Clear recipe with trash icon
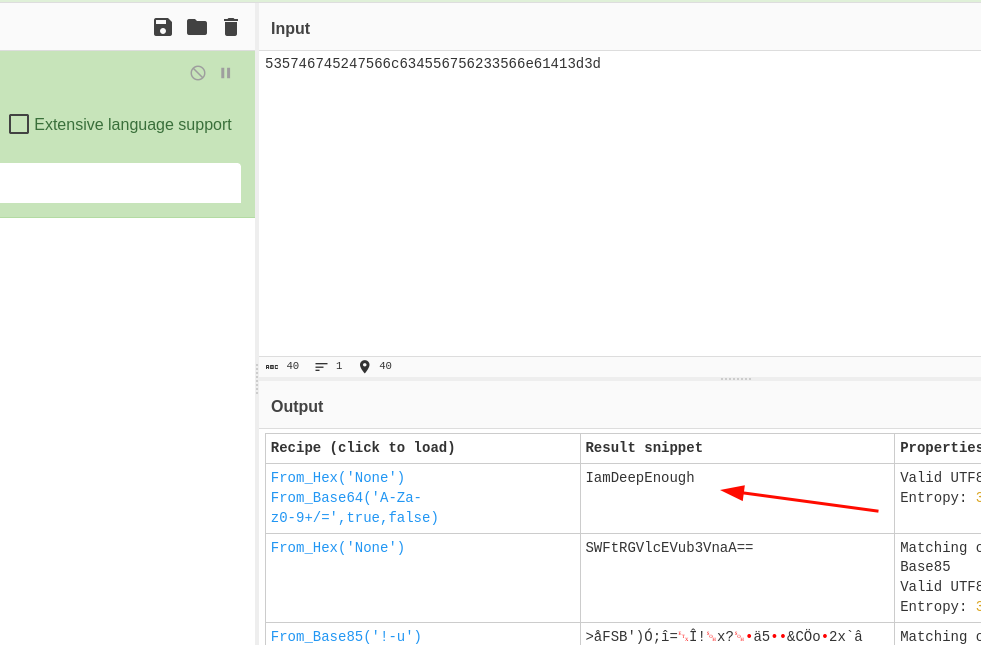Screen dimensions: 981x645 coord(231,27)
